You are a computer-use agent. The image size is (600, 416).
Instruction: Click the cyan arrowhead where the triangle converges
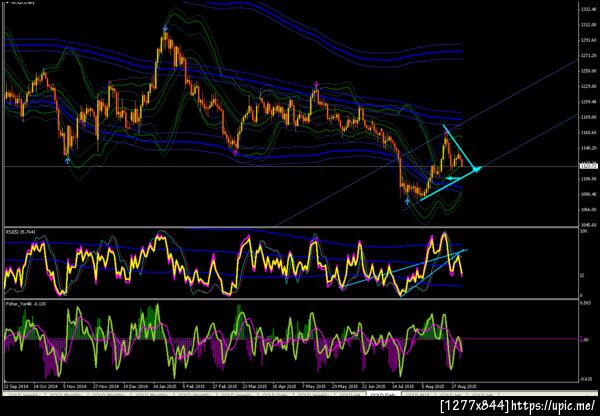click(x=477, y=168)
